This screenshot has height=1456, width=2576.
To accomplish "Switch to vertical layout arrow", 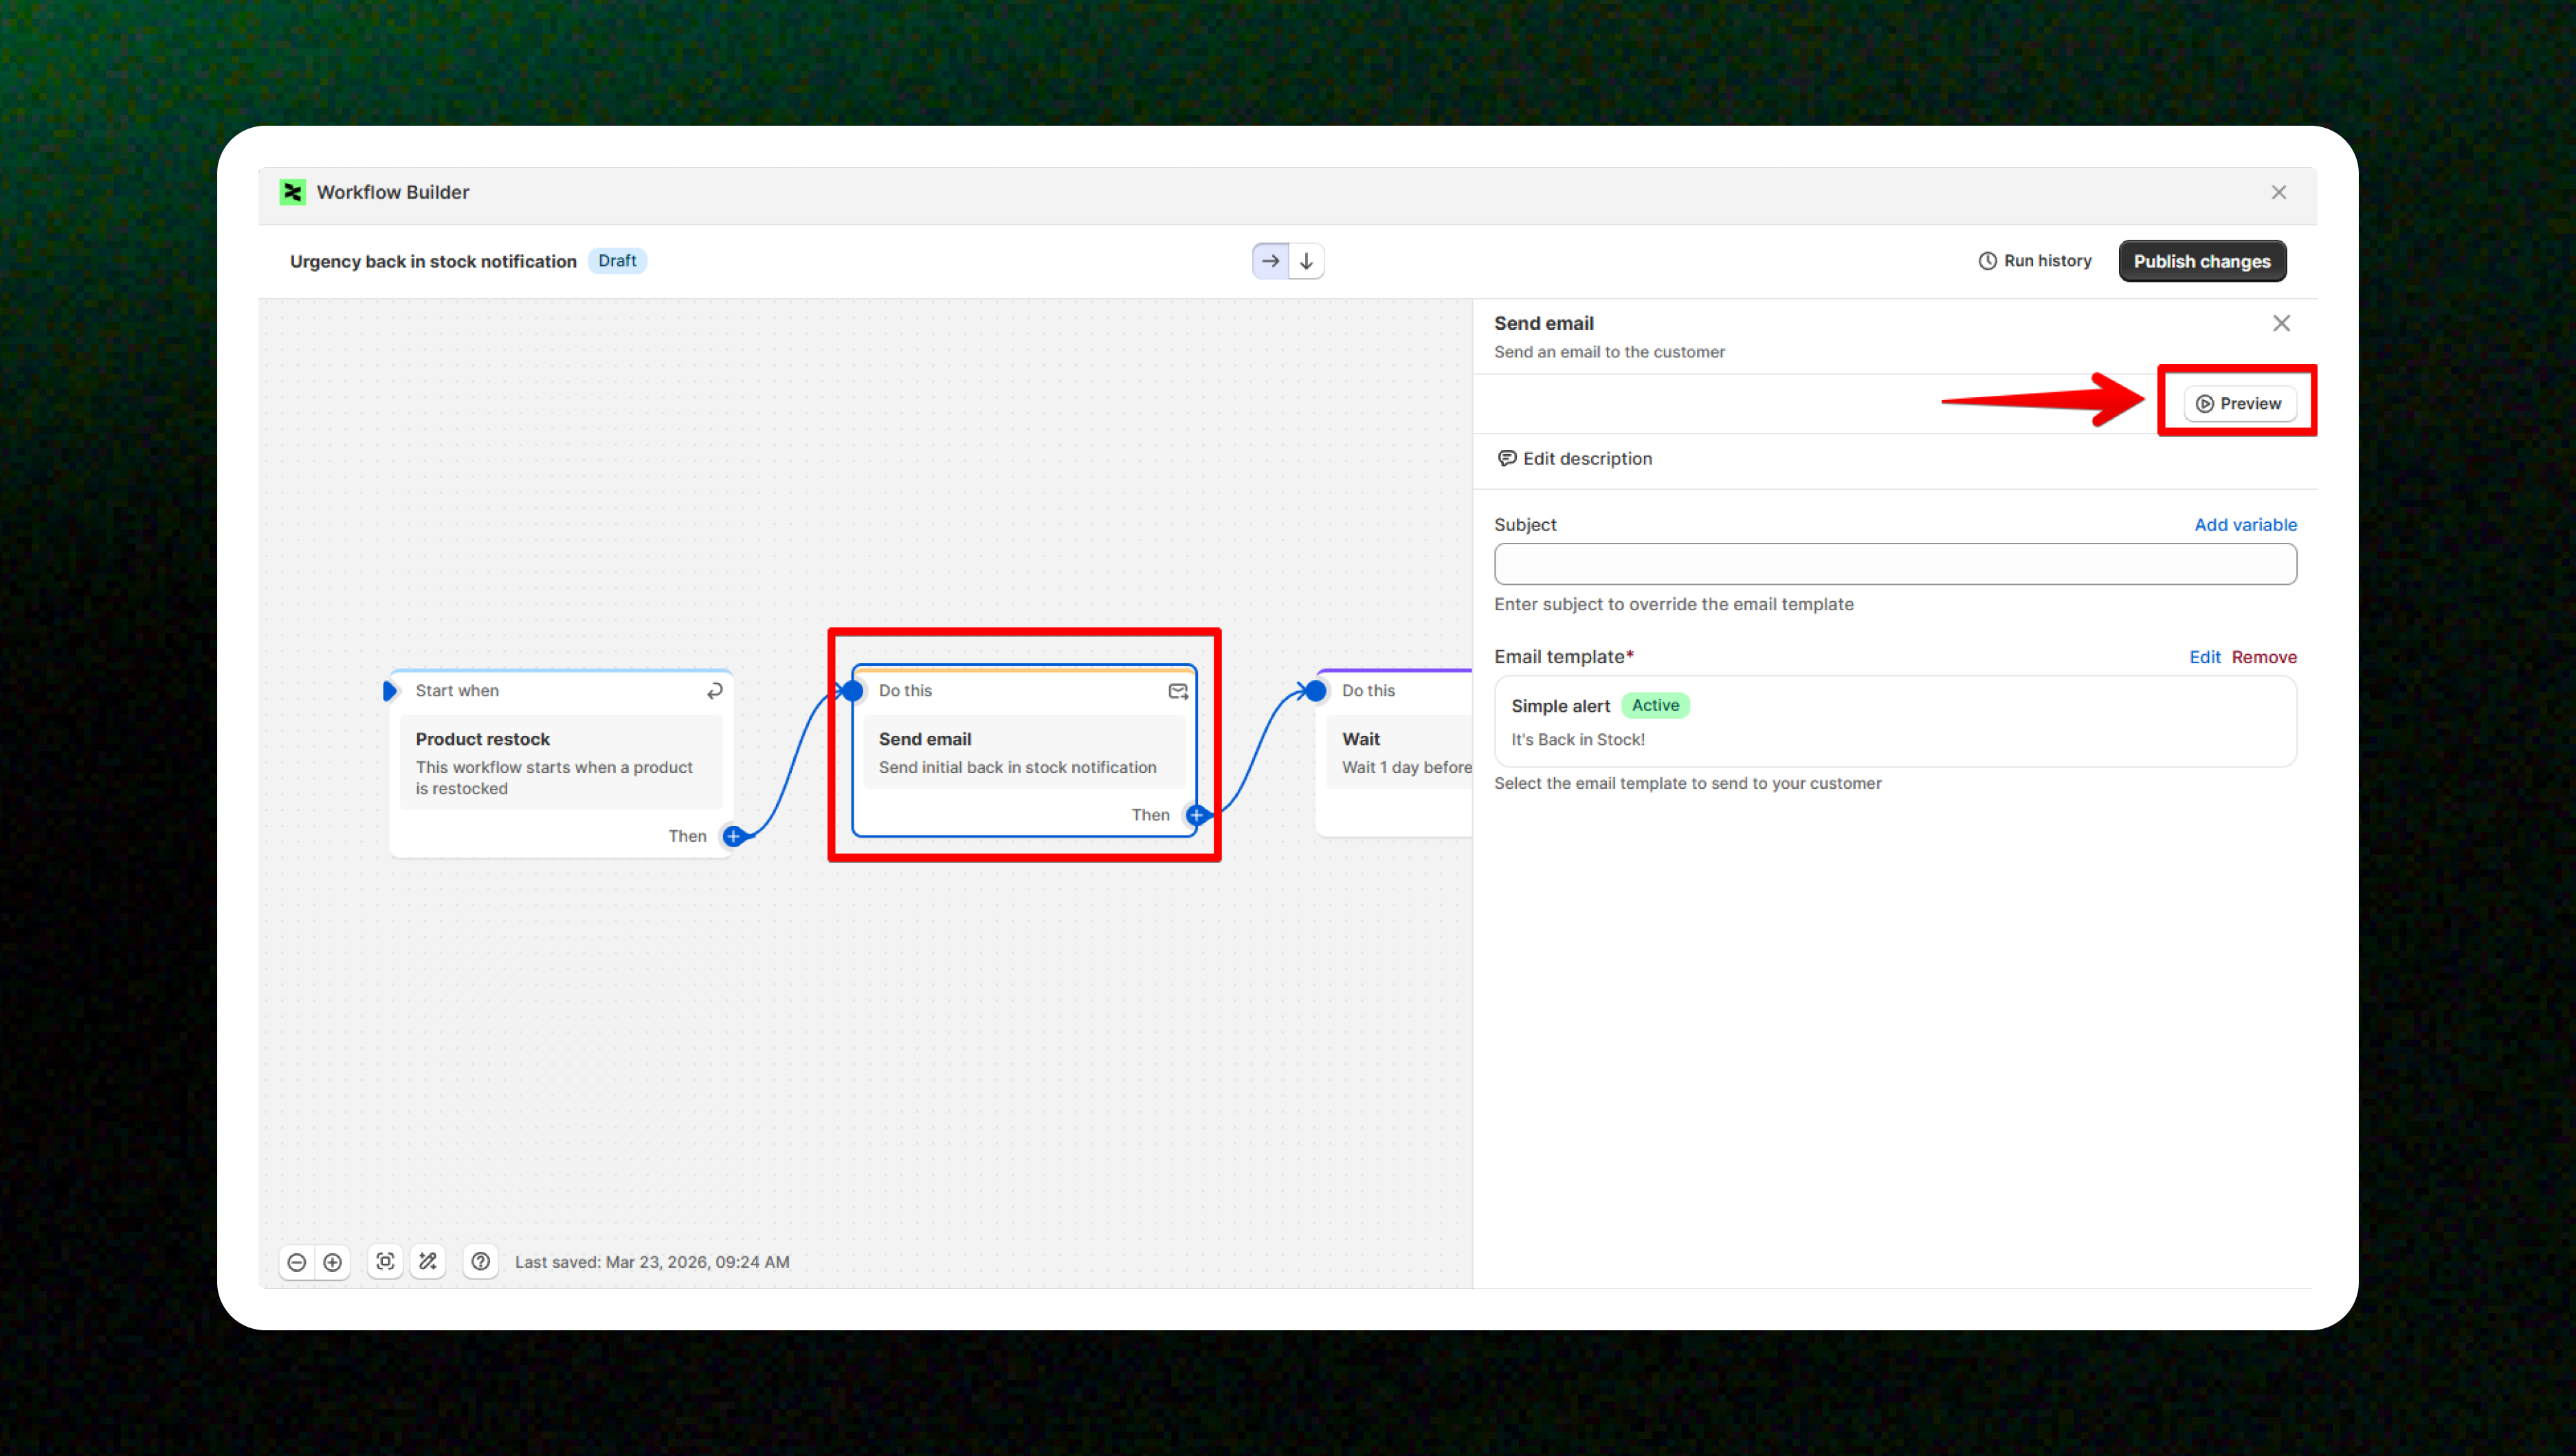I will pos(1306,261).
